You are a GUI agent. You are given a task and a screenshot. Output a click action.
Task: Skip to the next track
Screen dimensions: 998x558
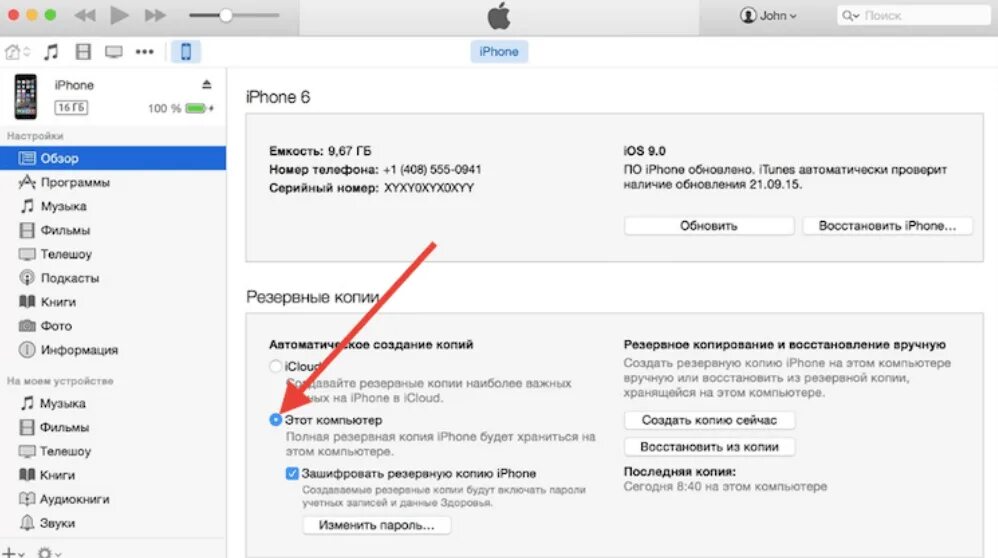[155, 15]
